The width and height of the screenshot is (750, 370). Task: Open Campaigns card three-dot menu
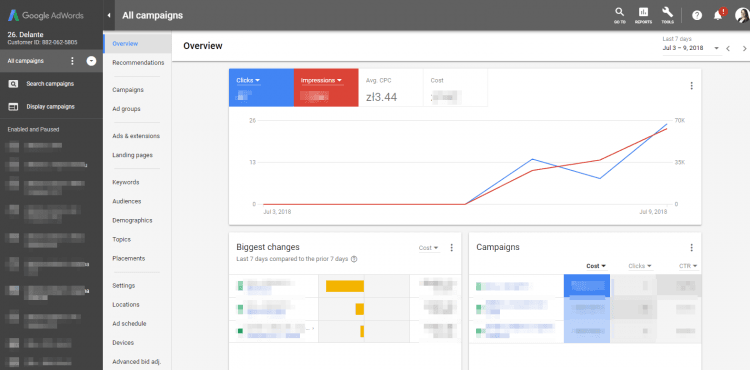point(691,248)
